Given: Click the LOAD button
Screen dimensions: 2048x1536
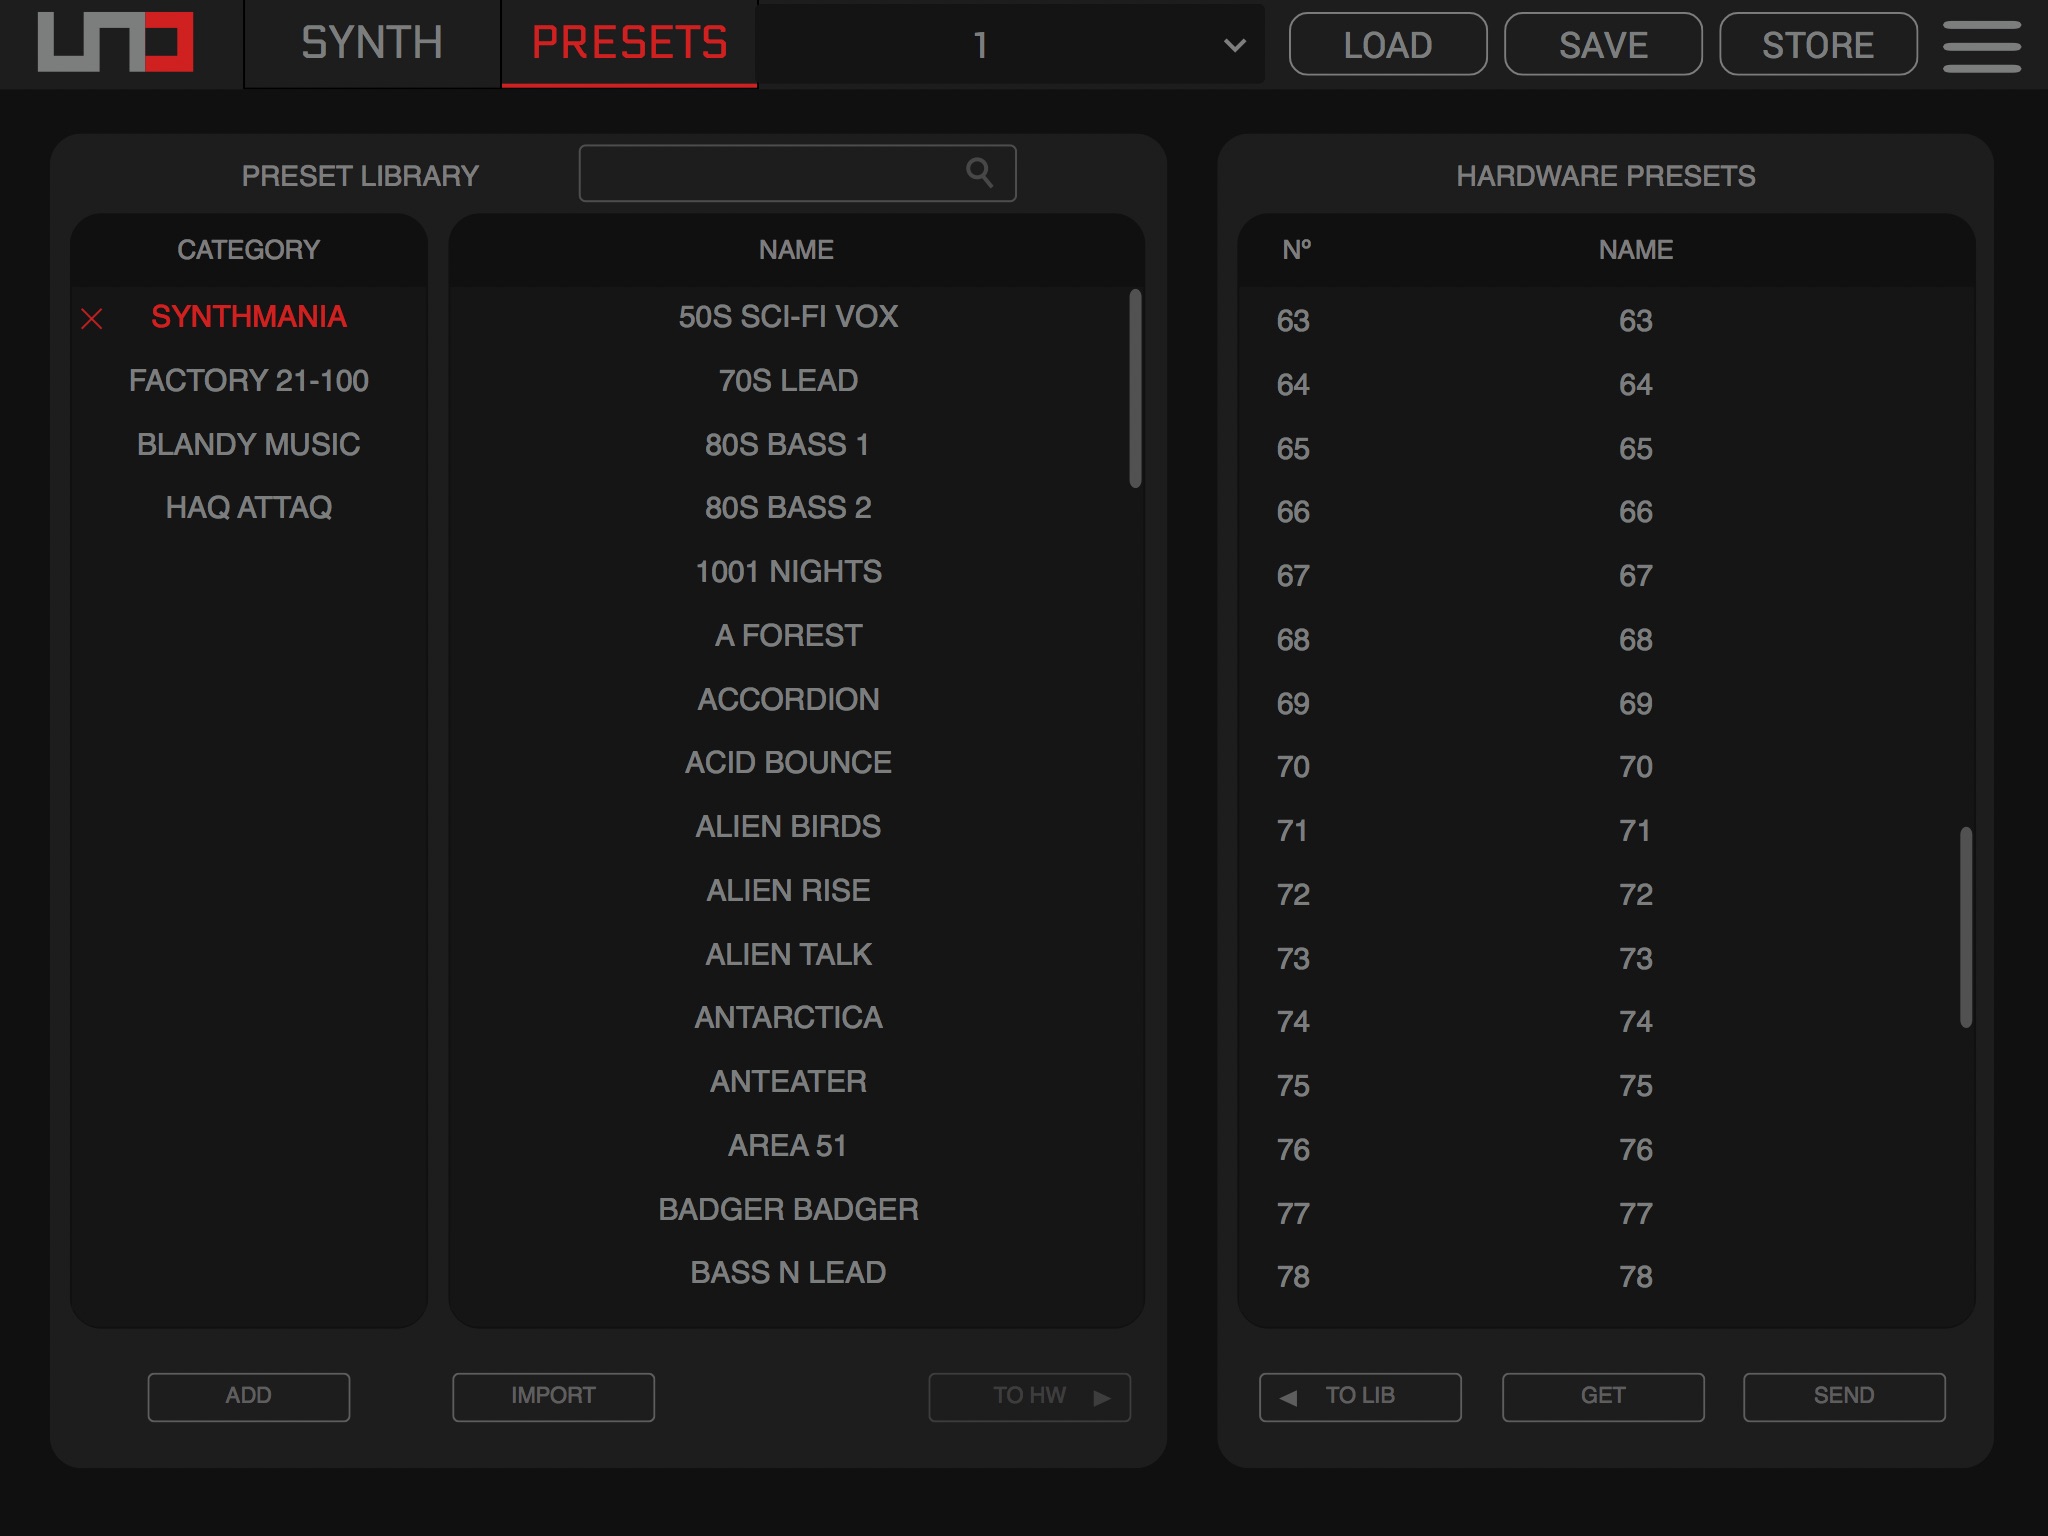Looking at the screenshot, I should click(1388, 45).
